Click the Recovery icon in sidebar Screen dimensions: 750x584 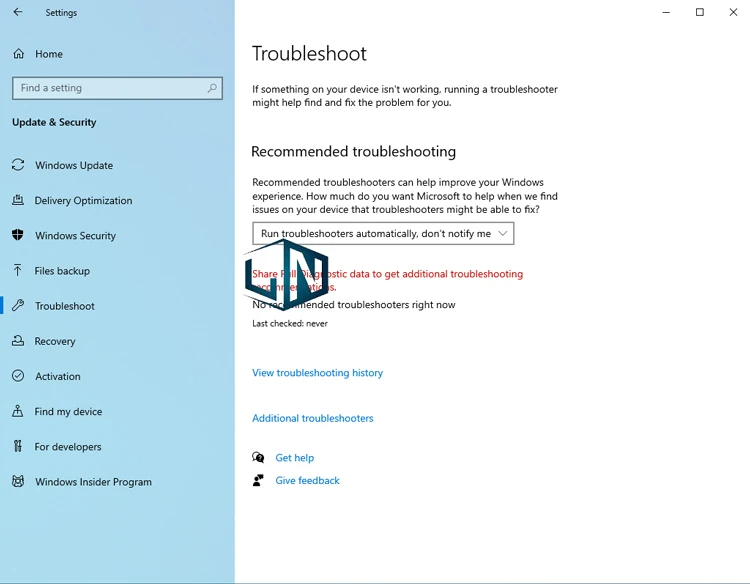(x=18, y=341)
